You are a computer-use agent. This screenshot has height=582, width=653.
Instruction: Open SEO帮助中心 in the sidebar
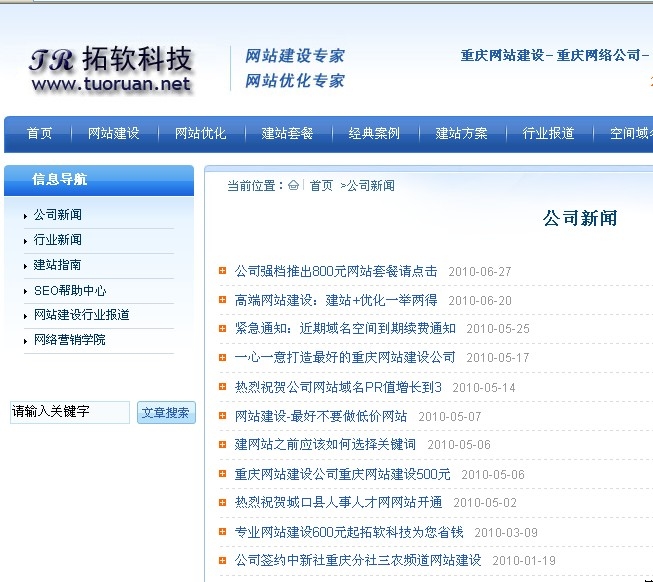click(69, 291)
